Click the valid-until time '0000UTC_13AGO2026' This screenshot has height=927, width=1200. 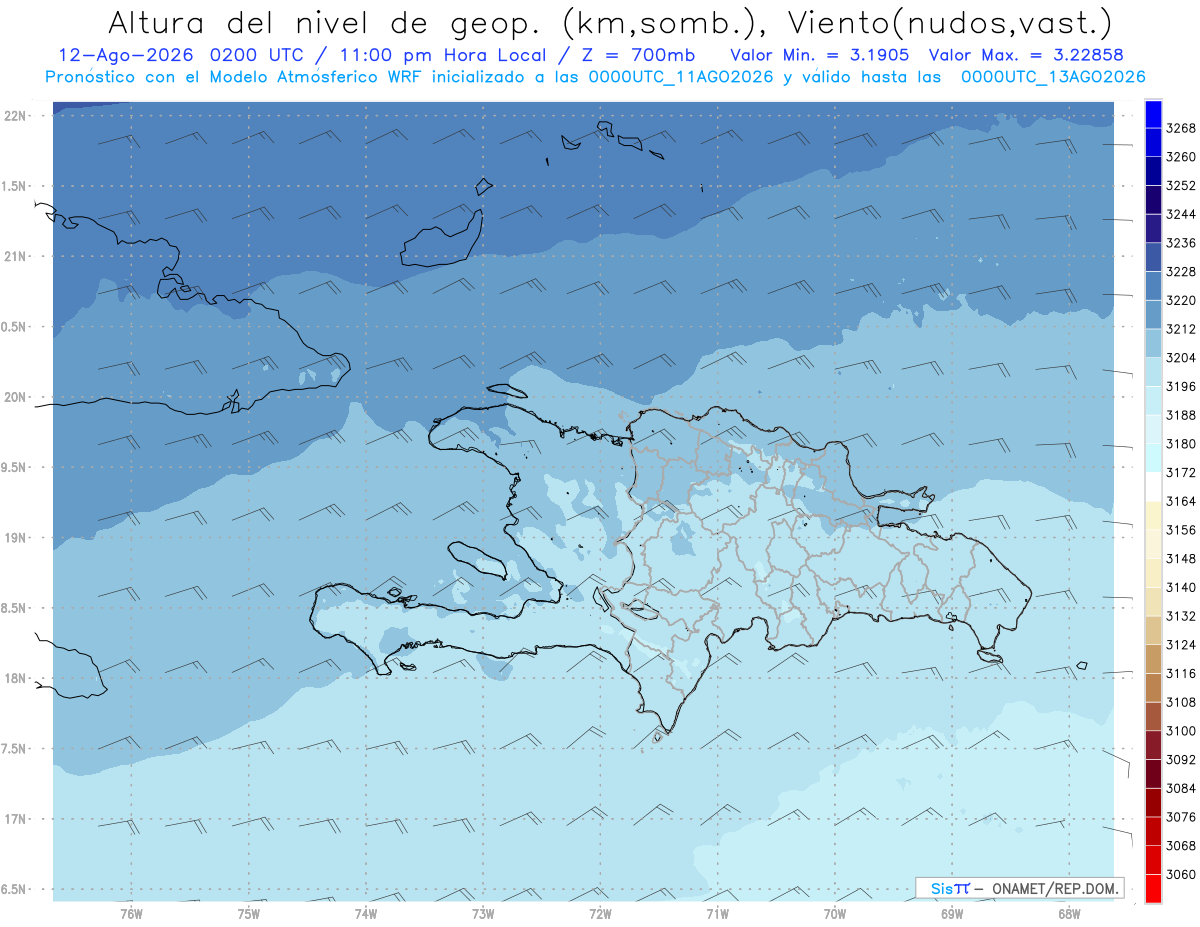point(1053,77)
